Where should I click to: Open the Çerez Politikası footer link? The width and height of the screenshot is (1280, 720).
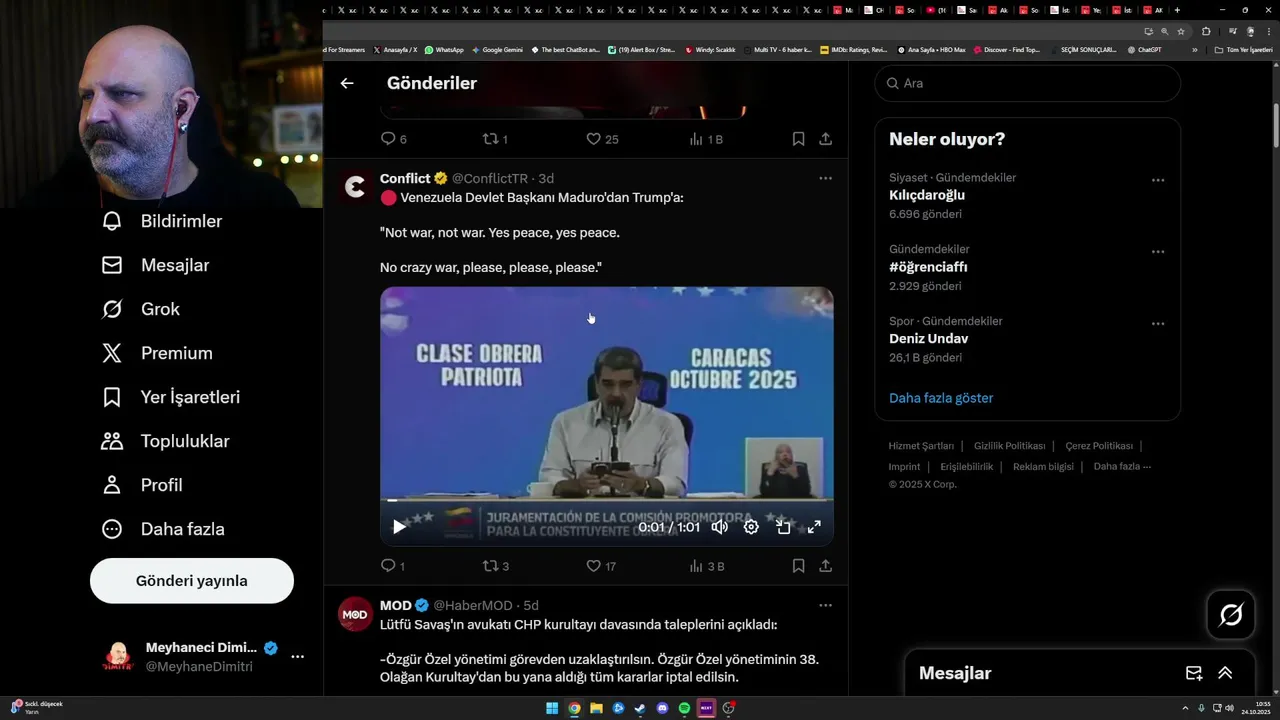pos(1099,446)
